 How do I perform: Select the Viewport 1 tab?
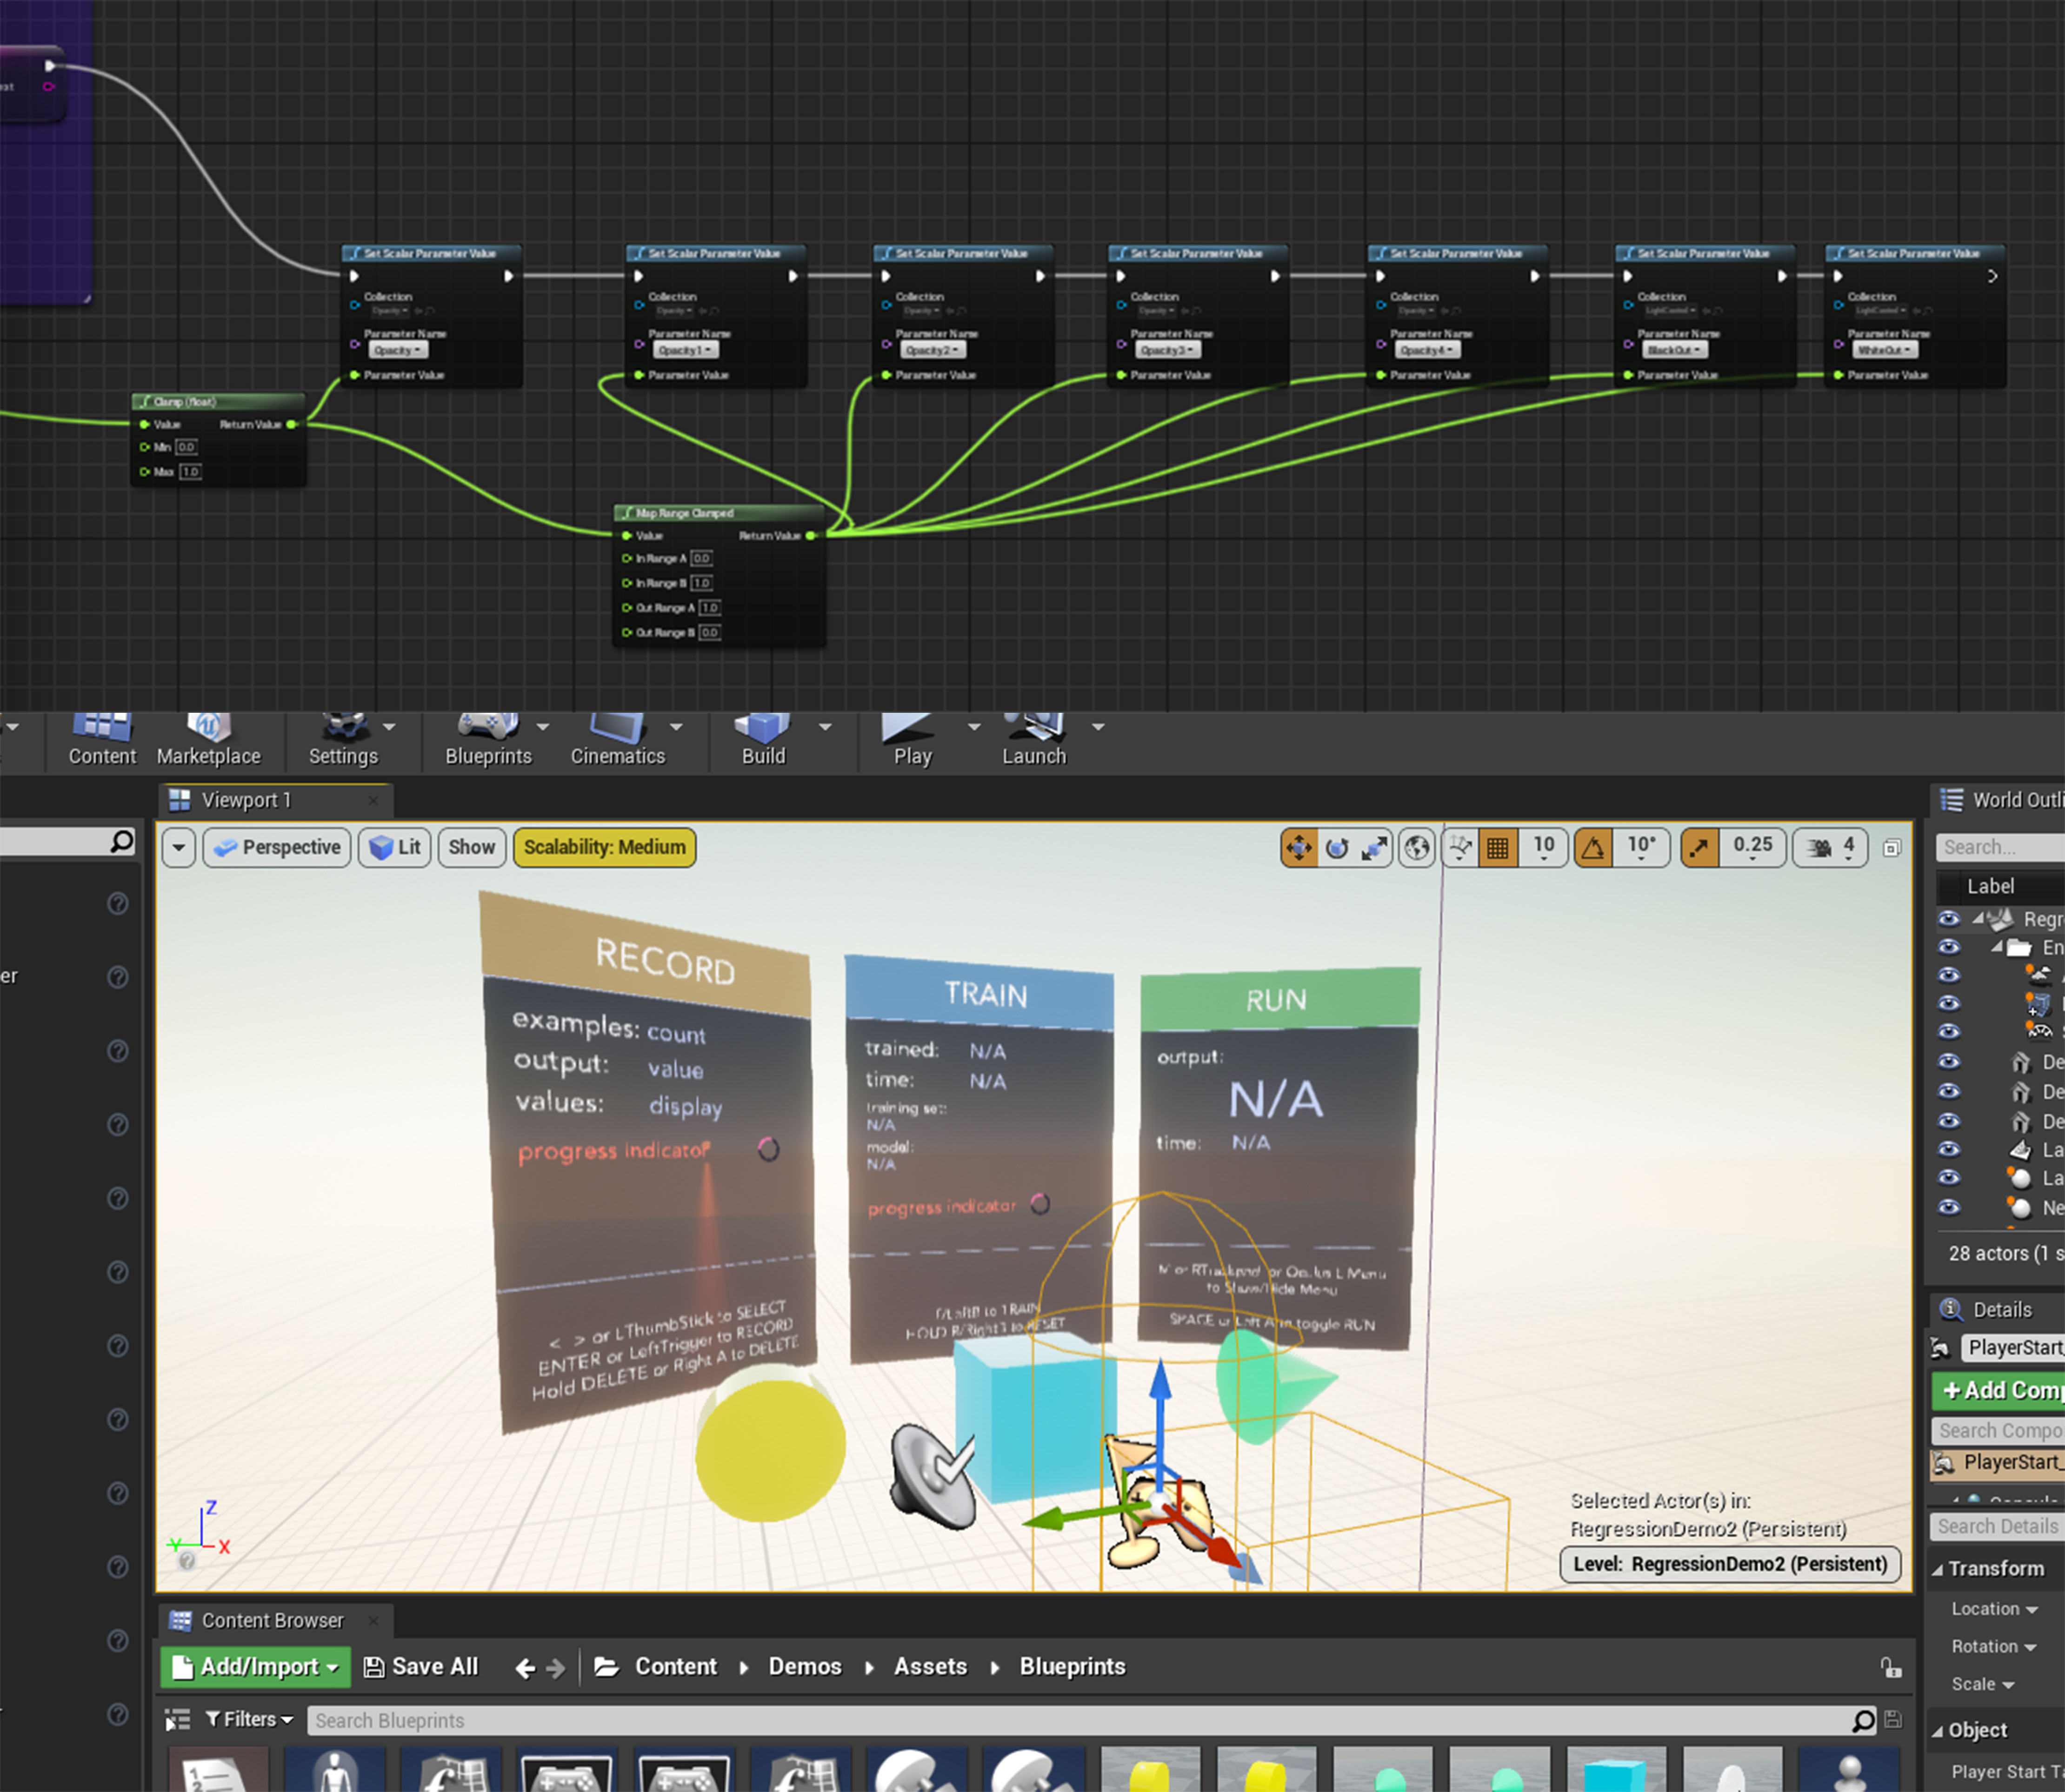click(245, 800)
